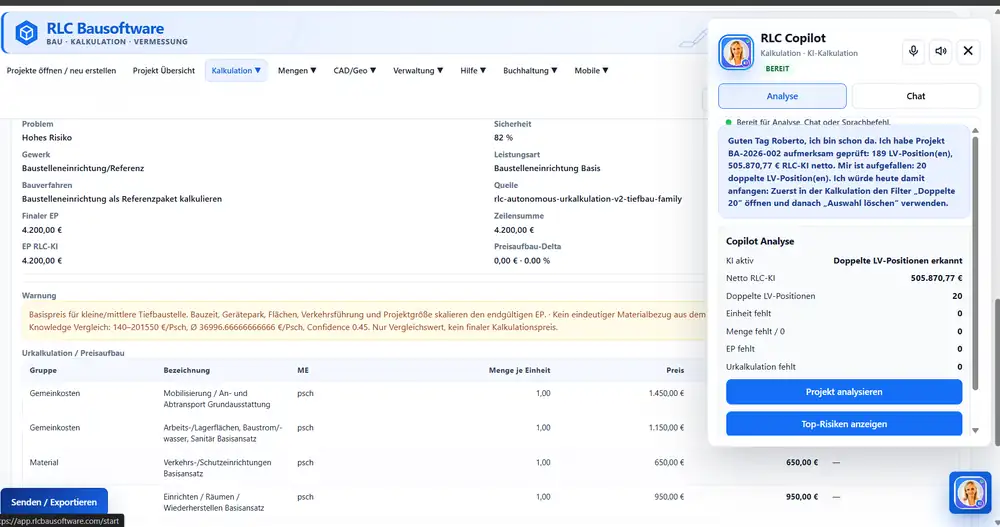This screenshot has width=1000, height=527.
Task: Click the price 1.450,00 € cell
Action: pyautogui.click(x=666, y=394)
